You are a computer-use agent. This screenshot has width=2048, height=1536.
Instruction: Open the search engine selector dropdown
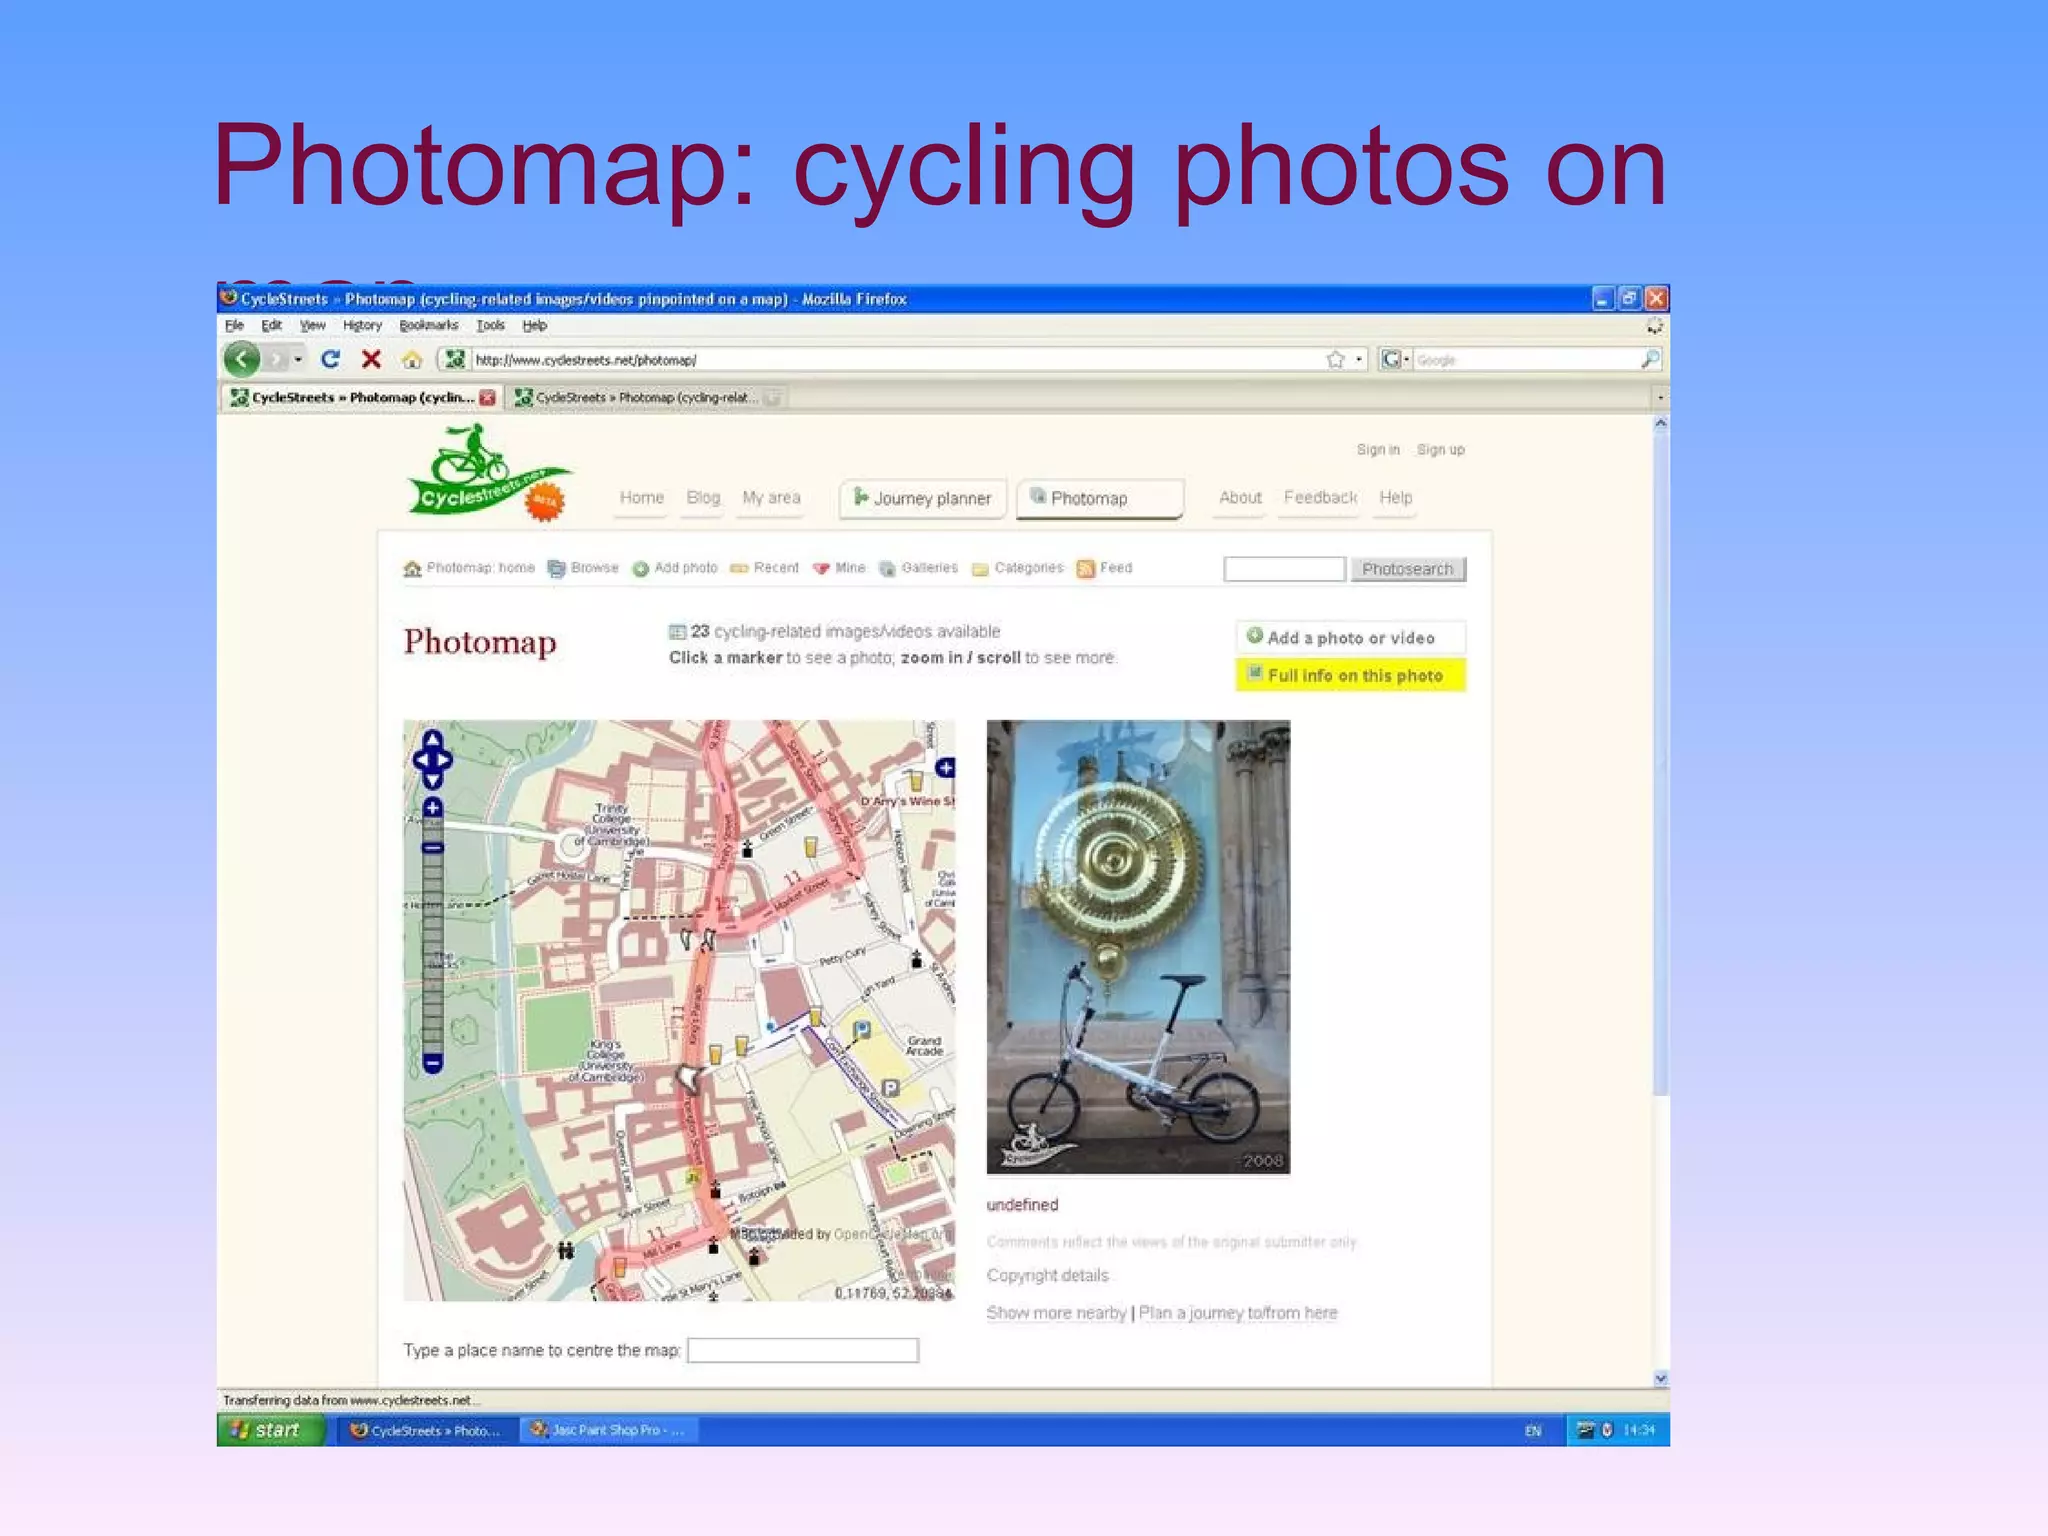coord(1394,359)
